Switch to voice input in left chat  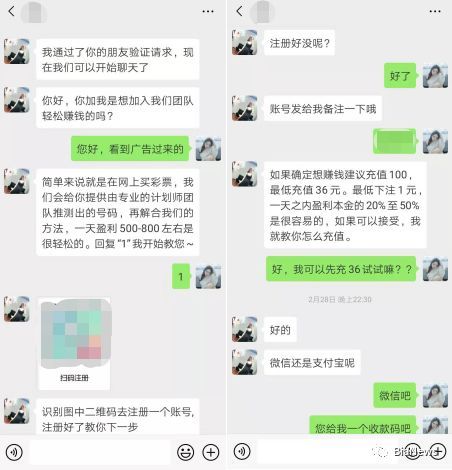[x=14, y=452]
